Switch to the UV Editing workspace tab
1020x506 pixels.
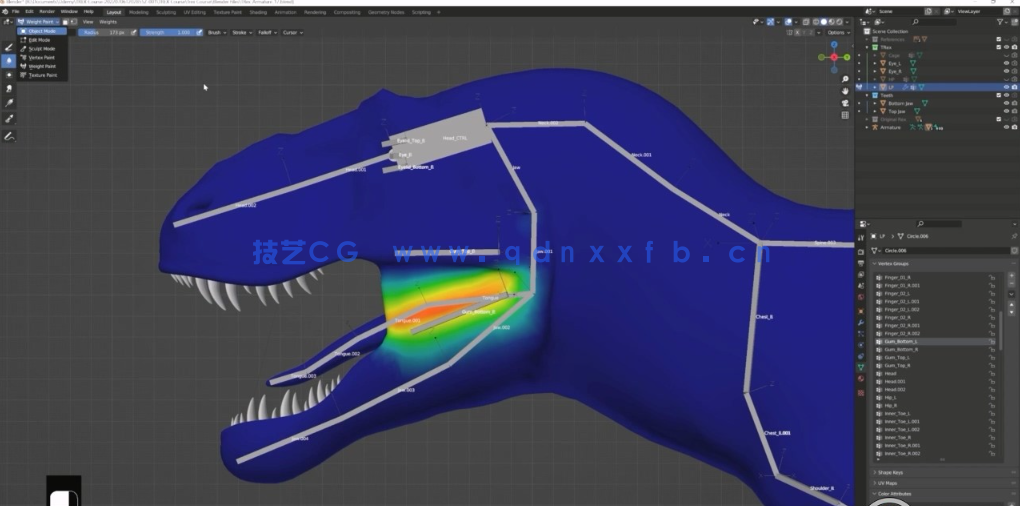[195, 12]
